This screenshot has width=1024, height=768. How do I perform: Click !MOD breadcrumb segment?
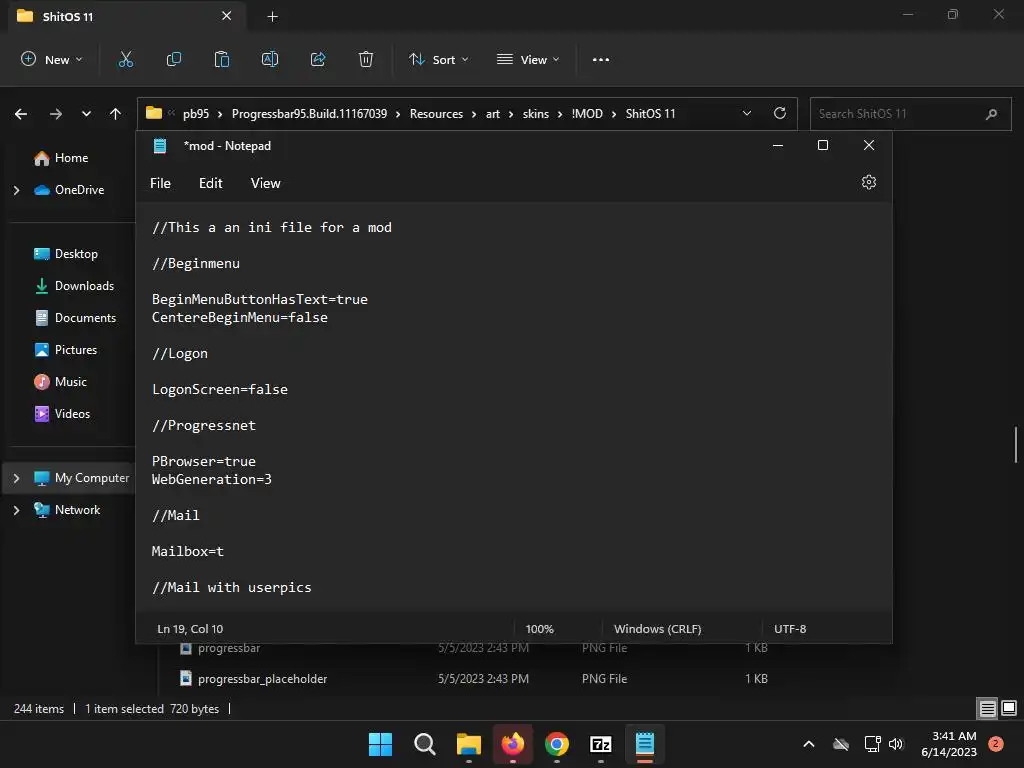click(x=587, y=114)
